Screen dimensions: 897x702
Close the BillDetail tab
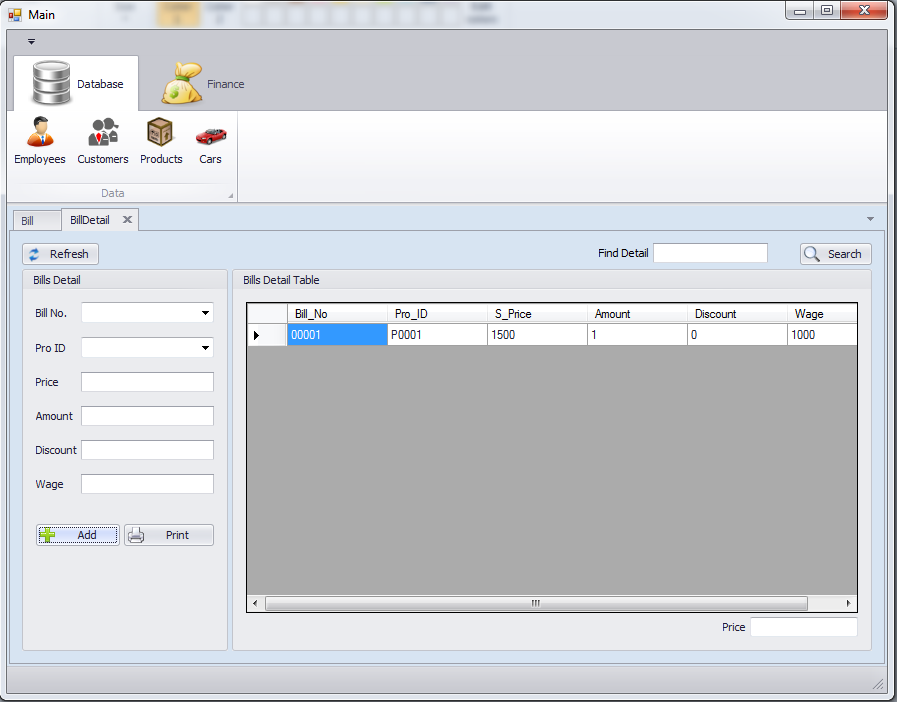click(127, 220)
